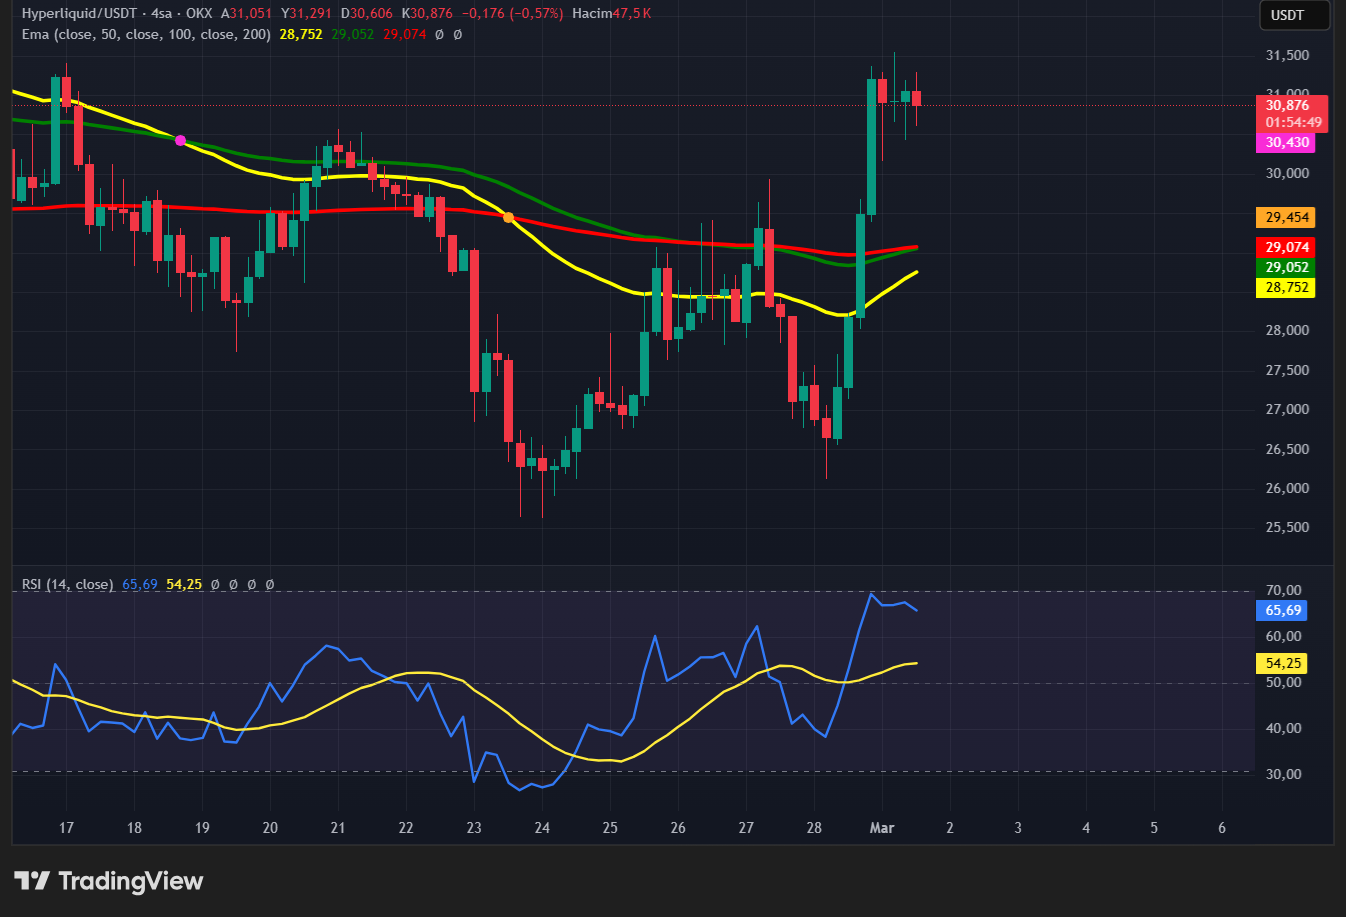Click the orange 29,454 price tag
Viewport: 1346px width, 917px height.
click(x=1286, y=217)
